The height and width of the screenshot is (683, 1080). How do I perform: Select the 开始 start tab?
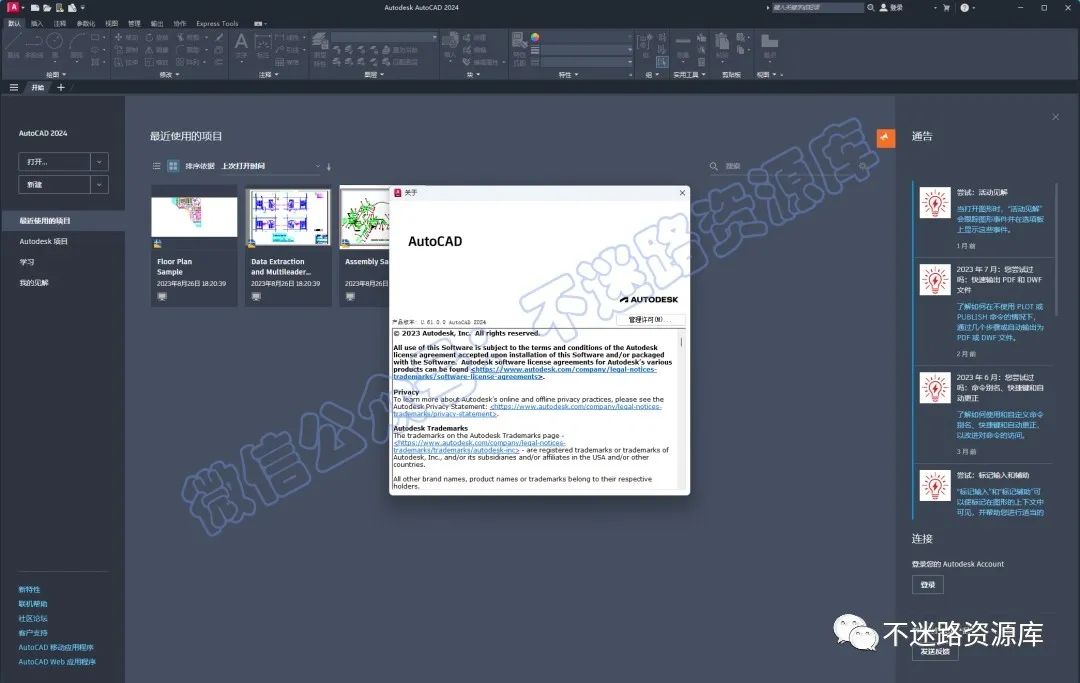pos(38,87)
